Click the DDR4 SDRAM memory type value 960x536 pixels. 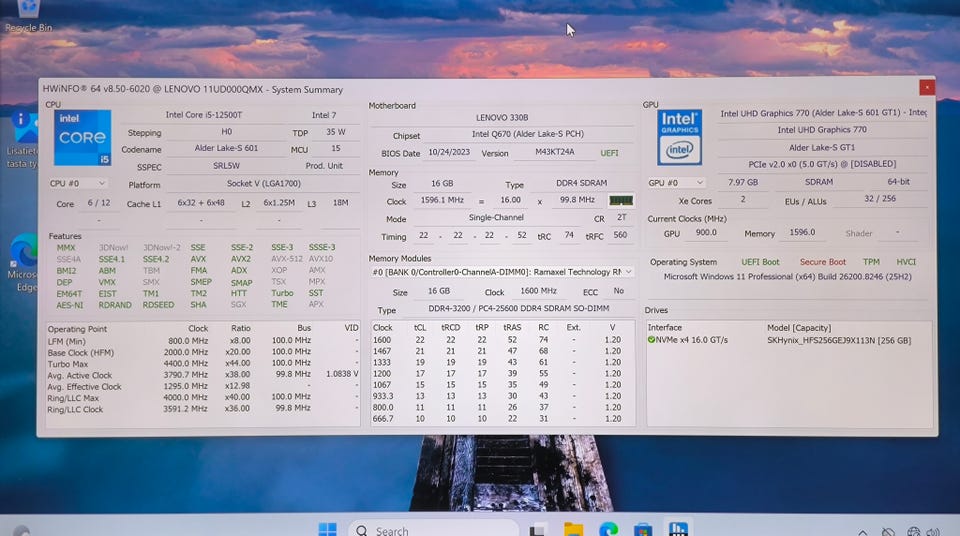point(582,183)
